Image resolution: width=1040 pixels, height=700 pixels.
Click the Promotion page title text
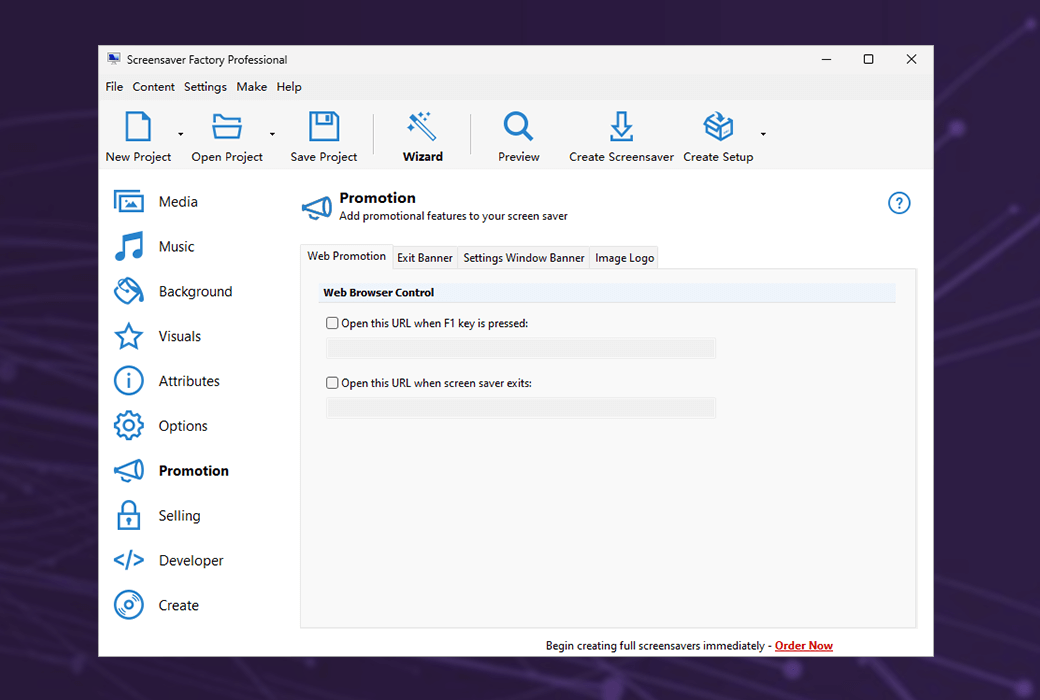click(377, 198)
